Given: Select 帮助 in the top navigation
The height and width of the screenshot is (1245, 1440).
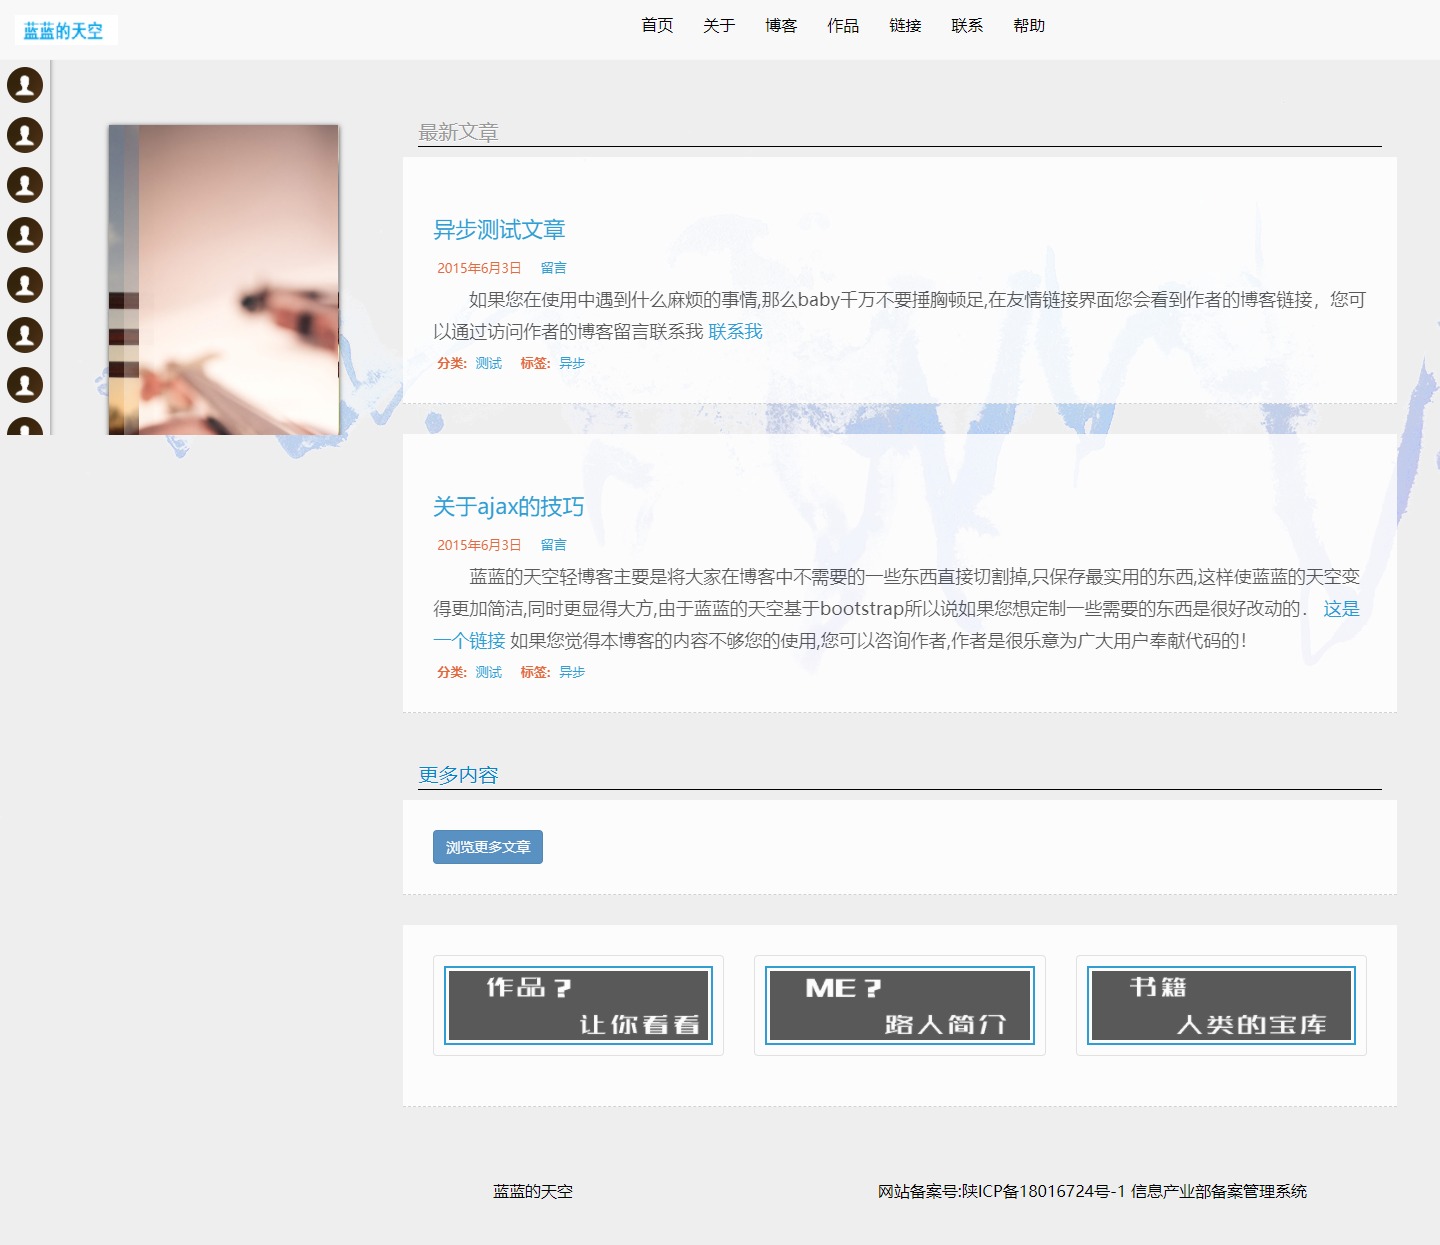Looking at the screenshot, I should point(1029,26).
